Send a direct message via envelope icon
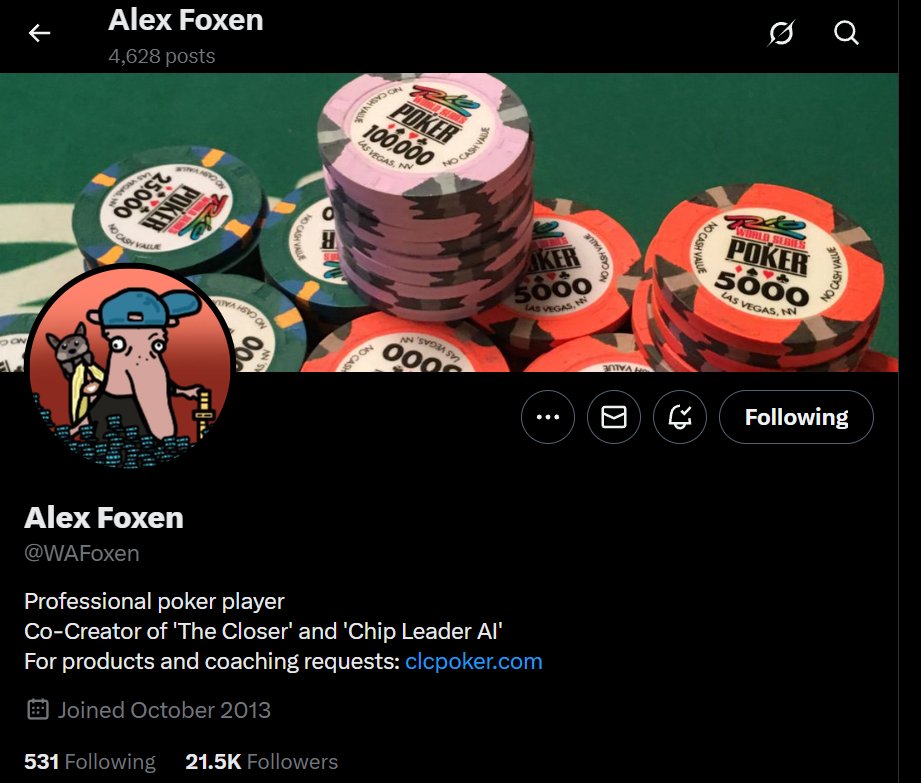 614,417
